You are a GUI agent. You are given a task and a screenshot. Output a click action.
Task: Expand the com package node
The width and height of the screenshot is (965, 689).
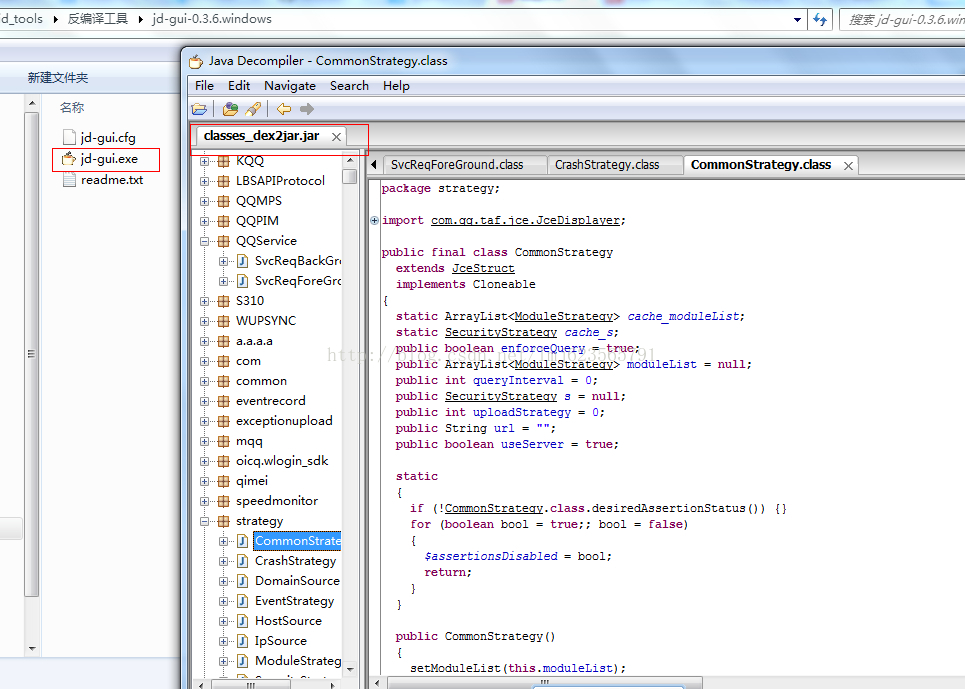pos(204,361)
